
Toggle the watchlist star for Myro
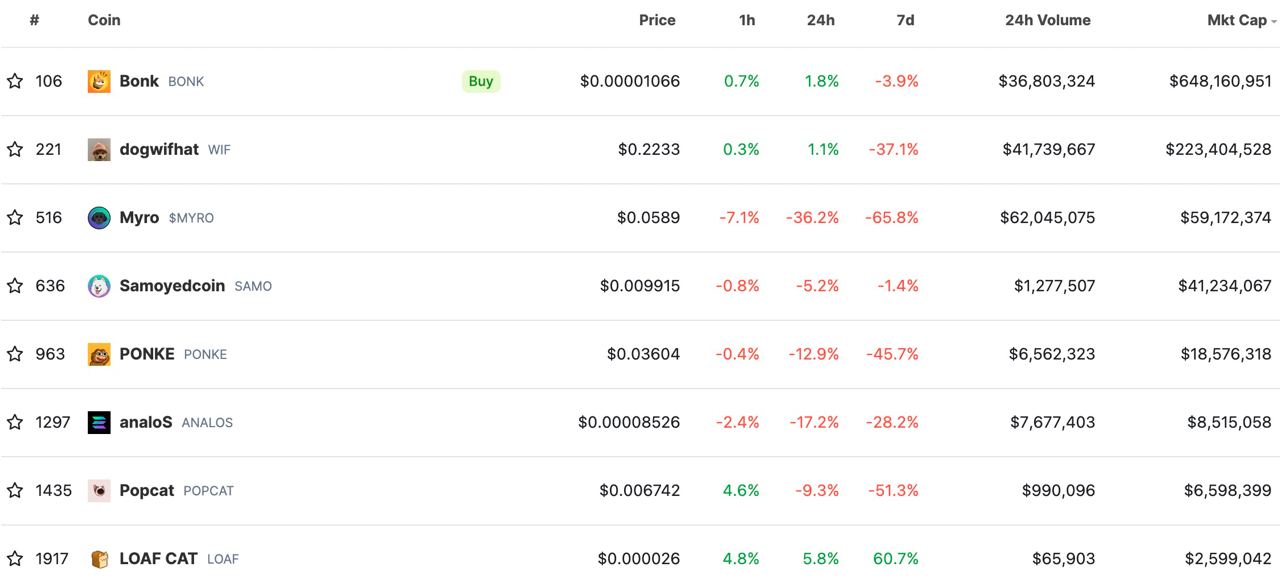click(15, 218)
